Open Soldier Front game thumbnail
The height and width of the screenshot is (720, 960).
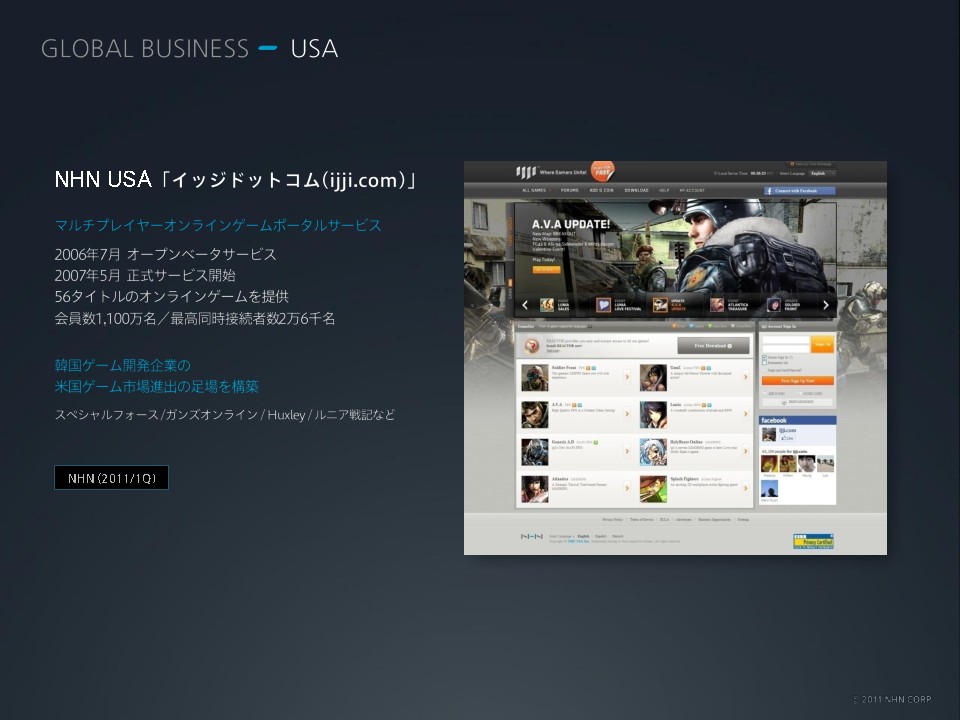click(x=534, y=378)
